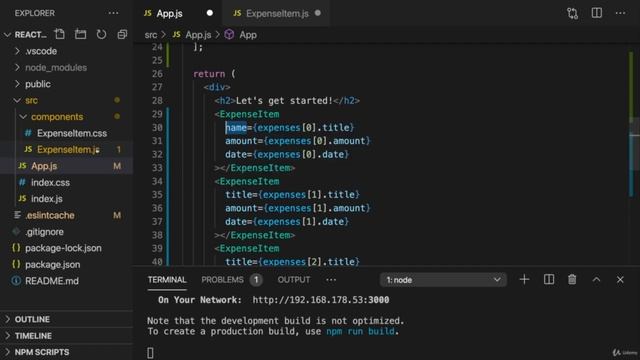
Task: Collapse the src folder
Action: point(66,100)
